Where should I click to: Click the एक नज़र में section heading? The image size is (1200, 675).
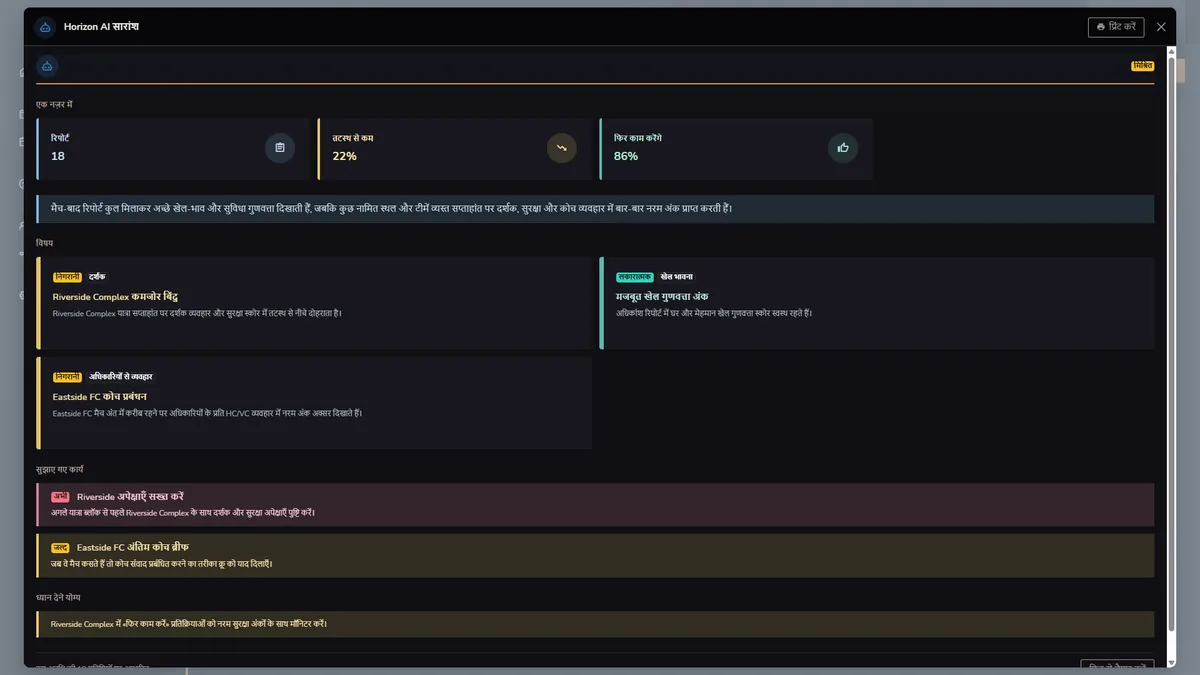(x=54, y=104)
